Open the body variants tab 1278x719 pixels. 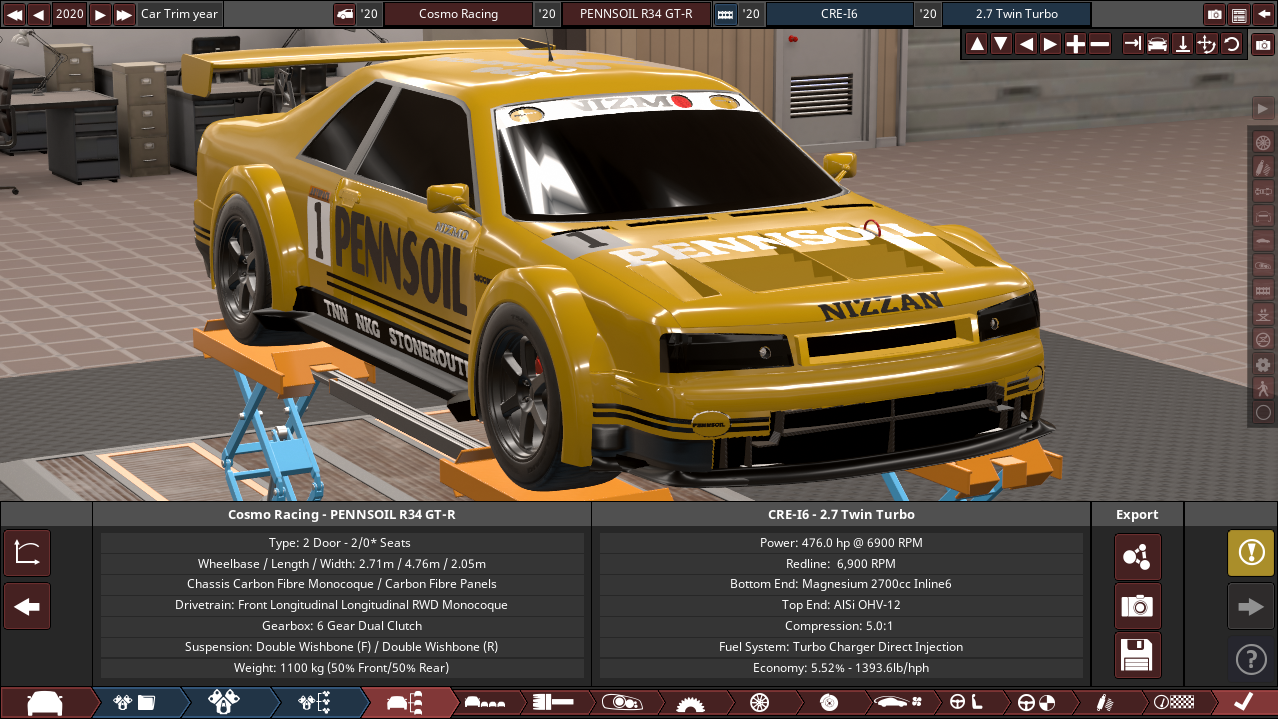(x=484, y=703)
